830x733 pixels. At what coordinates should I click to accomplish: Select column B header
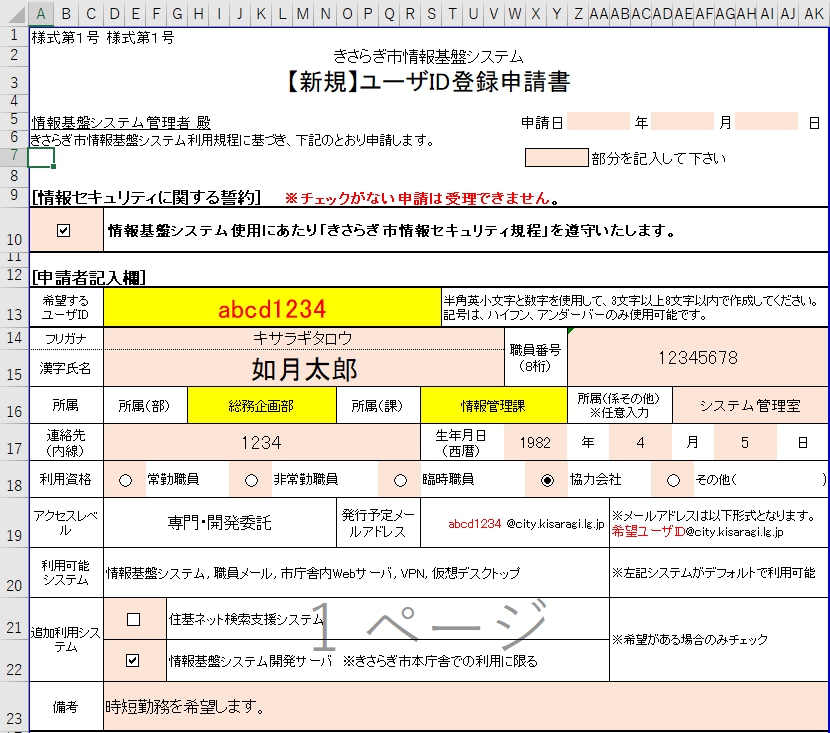tap(66, 13)
